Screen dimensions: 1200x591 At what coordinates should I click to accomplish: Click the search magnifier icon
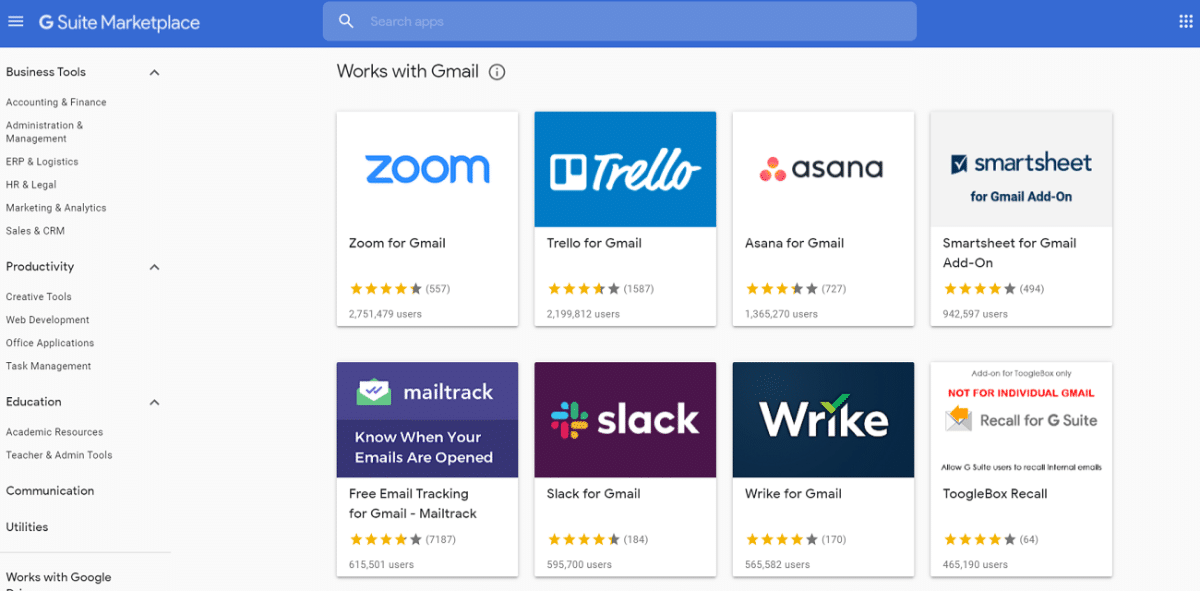tap(345, 20)
